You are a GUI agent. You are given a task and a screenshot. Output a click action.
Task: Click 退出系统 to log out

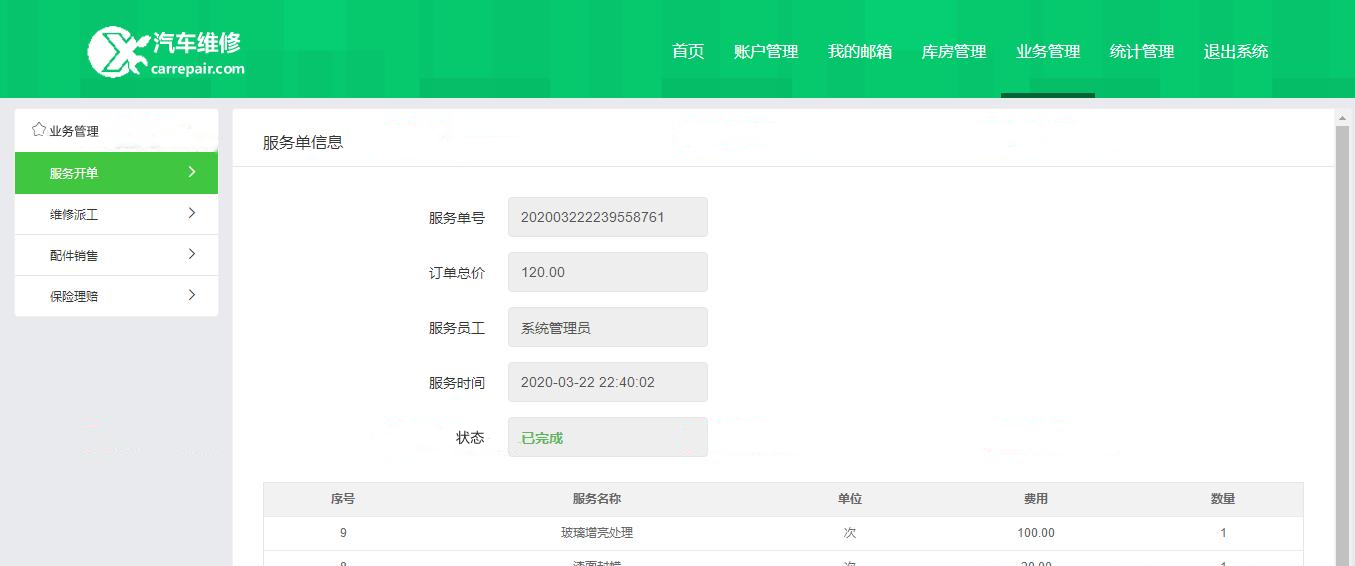click(1236, 51)
